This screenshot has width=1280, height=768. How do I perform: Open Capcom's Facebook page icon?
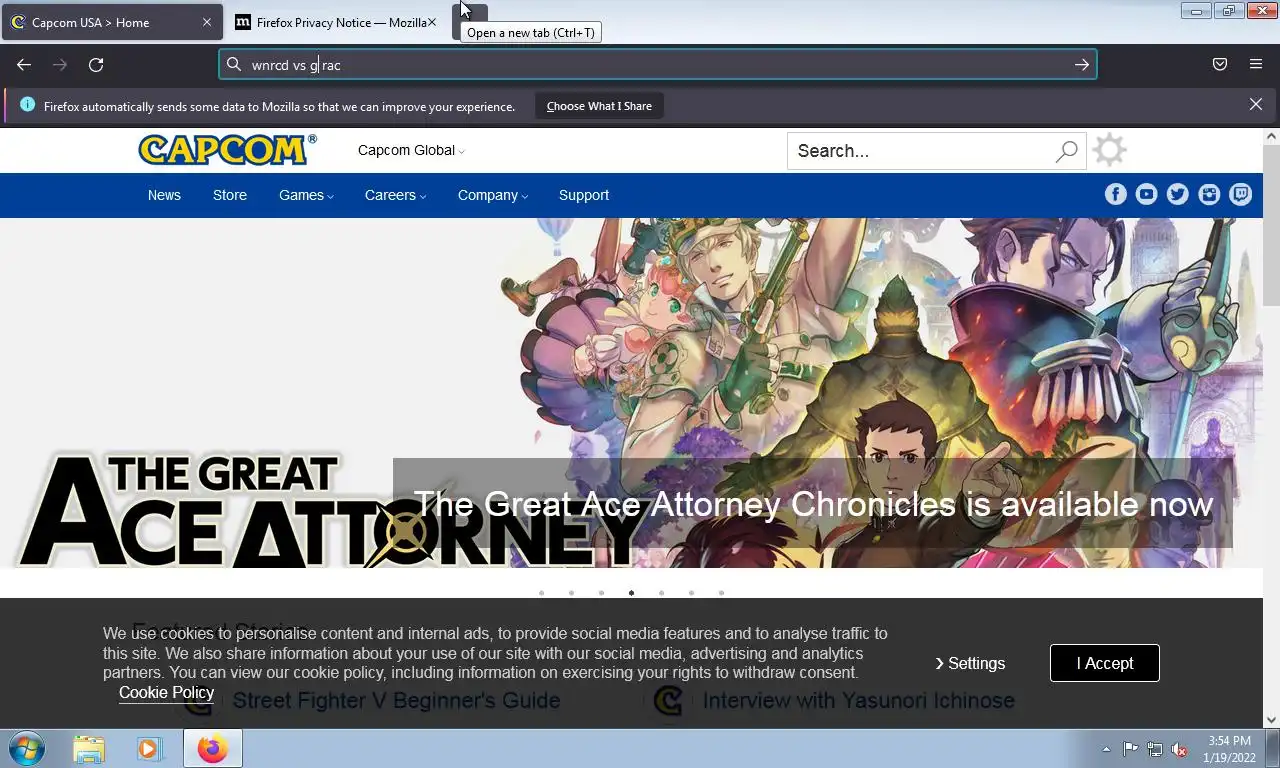pos(1116,194)
